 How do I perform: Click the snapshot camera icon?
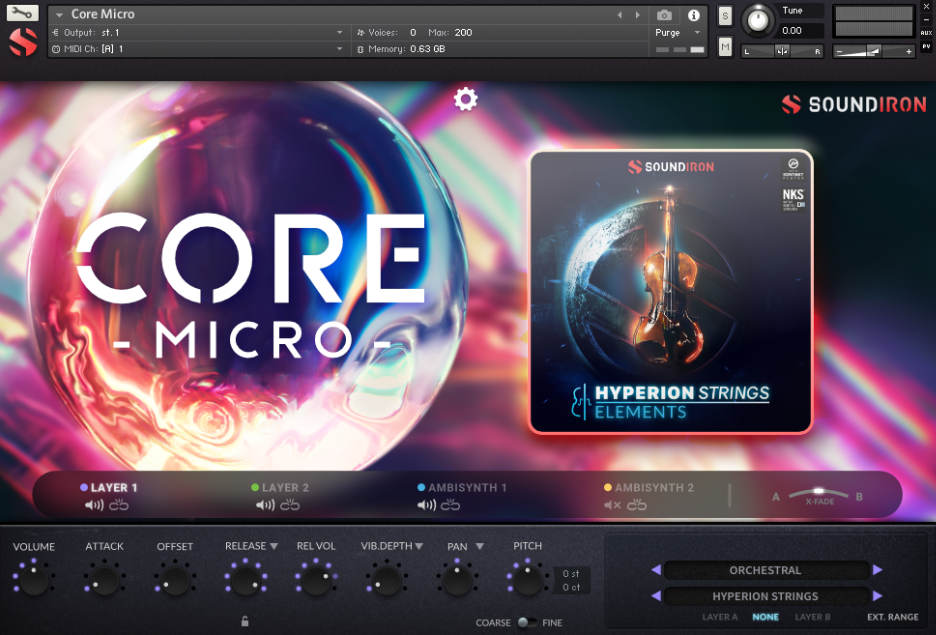pos(665,14)
